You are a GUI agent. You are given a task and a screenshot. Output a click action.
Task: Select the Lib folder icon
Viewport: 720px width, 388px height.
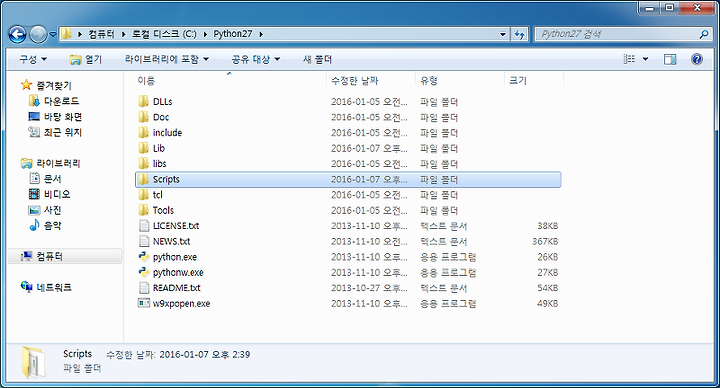(144, 148)
